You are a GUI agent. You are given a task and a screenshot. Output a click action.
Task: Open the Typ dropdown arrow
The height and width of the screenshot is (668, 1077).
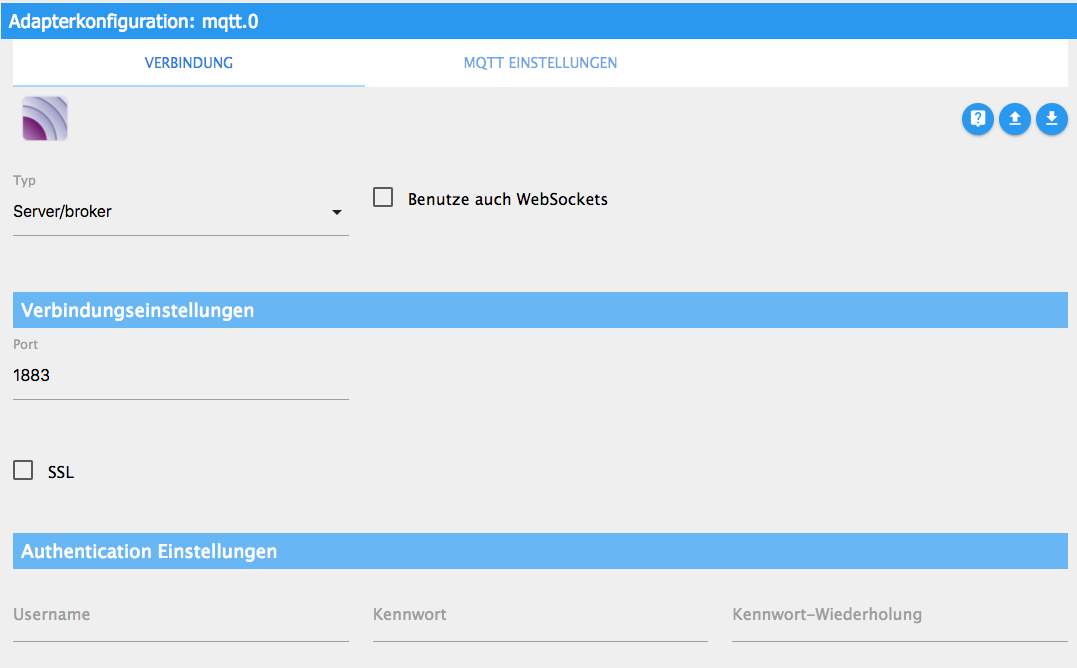(337, 212)
